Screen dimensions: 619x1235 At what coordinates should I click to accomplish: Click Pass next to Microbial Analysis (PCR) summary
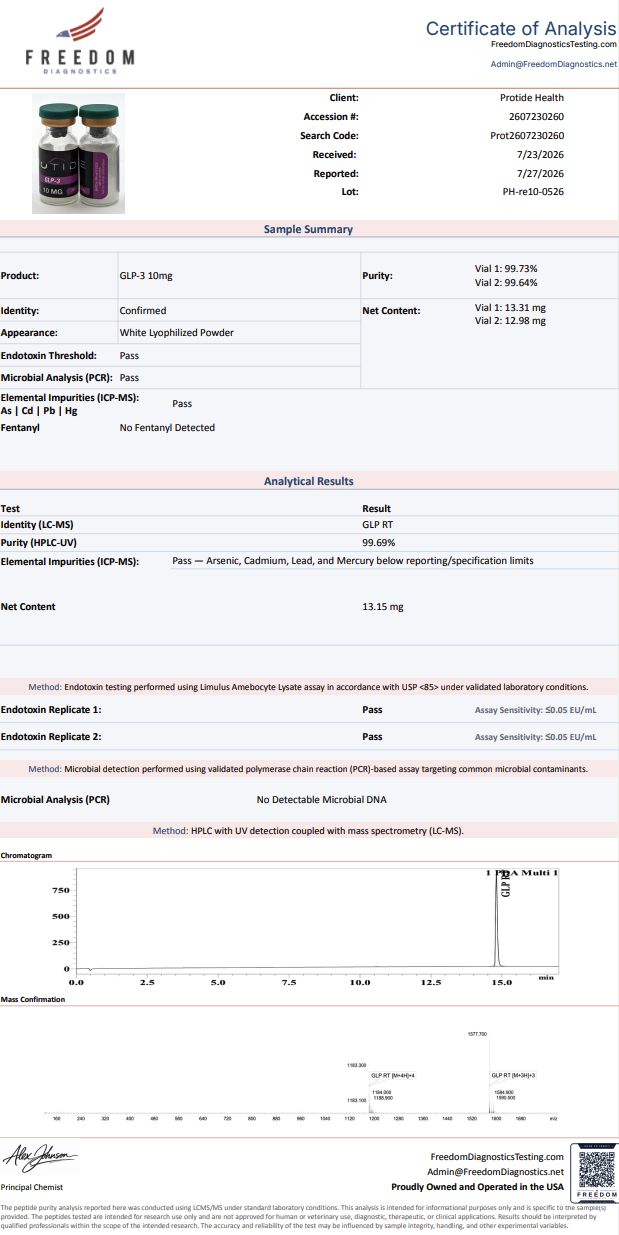[129, 378]
